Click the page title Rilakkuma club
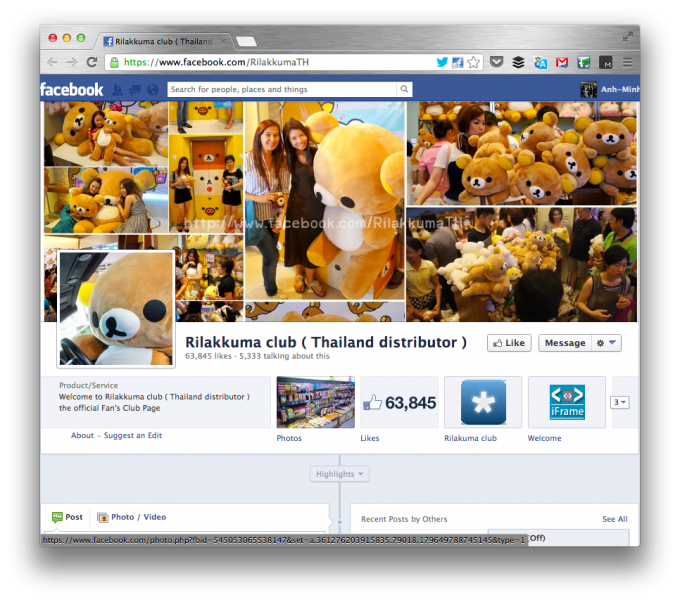 (x=326, y=342)
